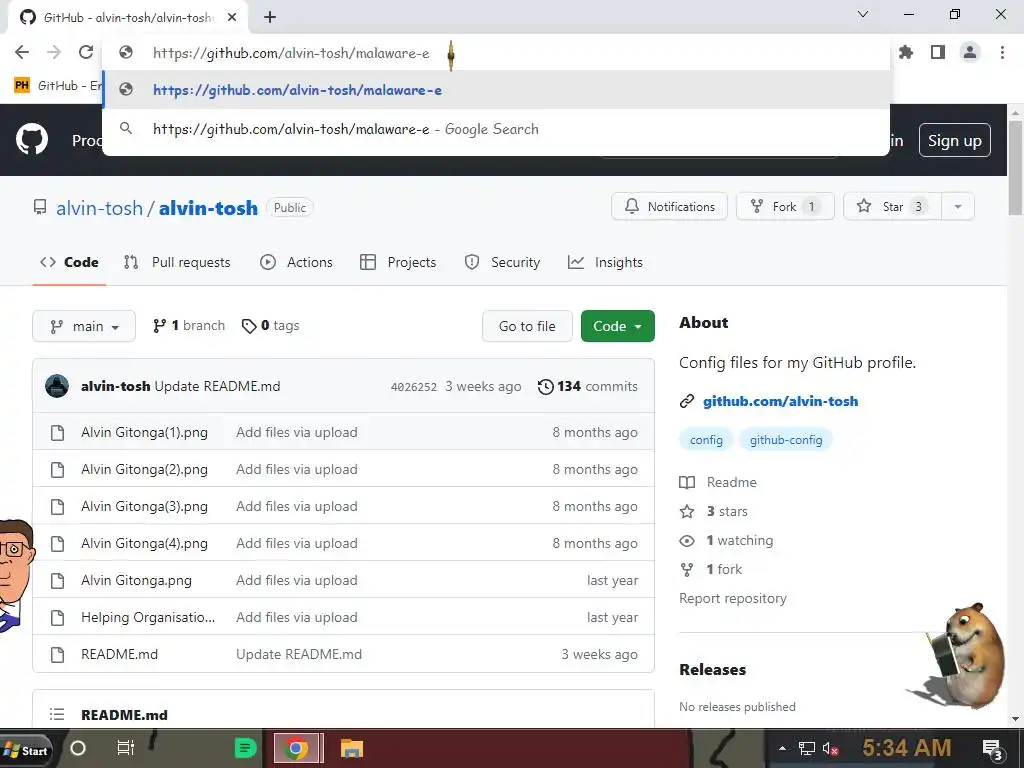Expand the green Code dropdown button
The image size is (1024, 768).
(617, 326)
